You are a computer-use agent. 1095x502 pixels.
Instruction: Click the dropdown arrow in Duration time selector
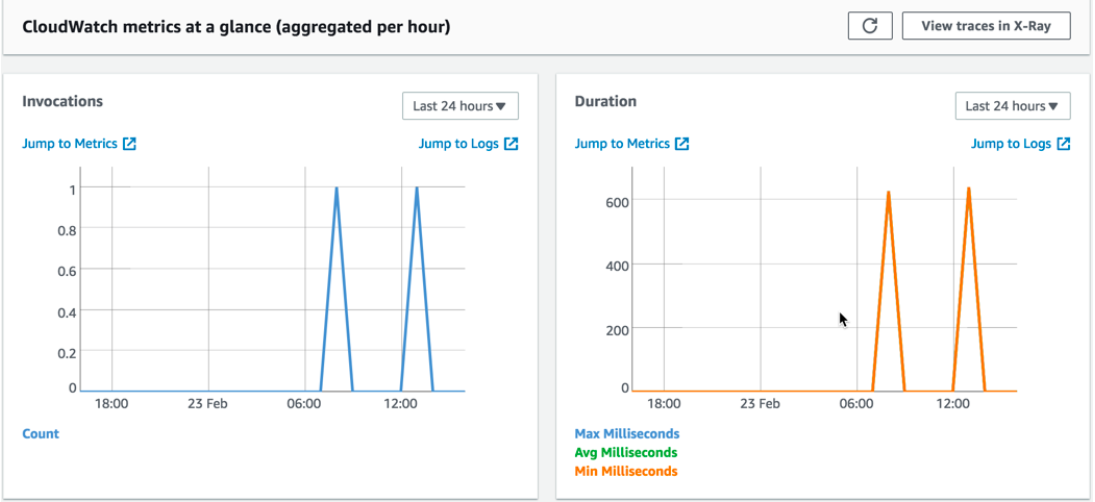pos(1053,106)
